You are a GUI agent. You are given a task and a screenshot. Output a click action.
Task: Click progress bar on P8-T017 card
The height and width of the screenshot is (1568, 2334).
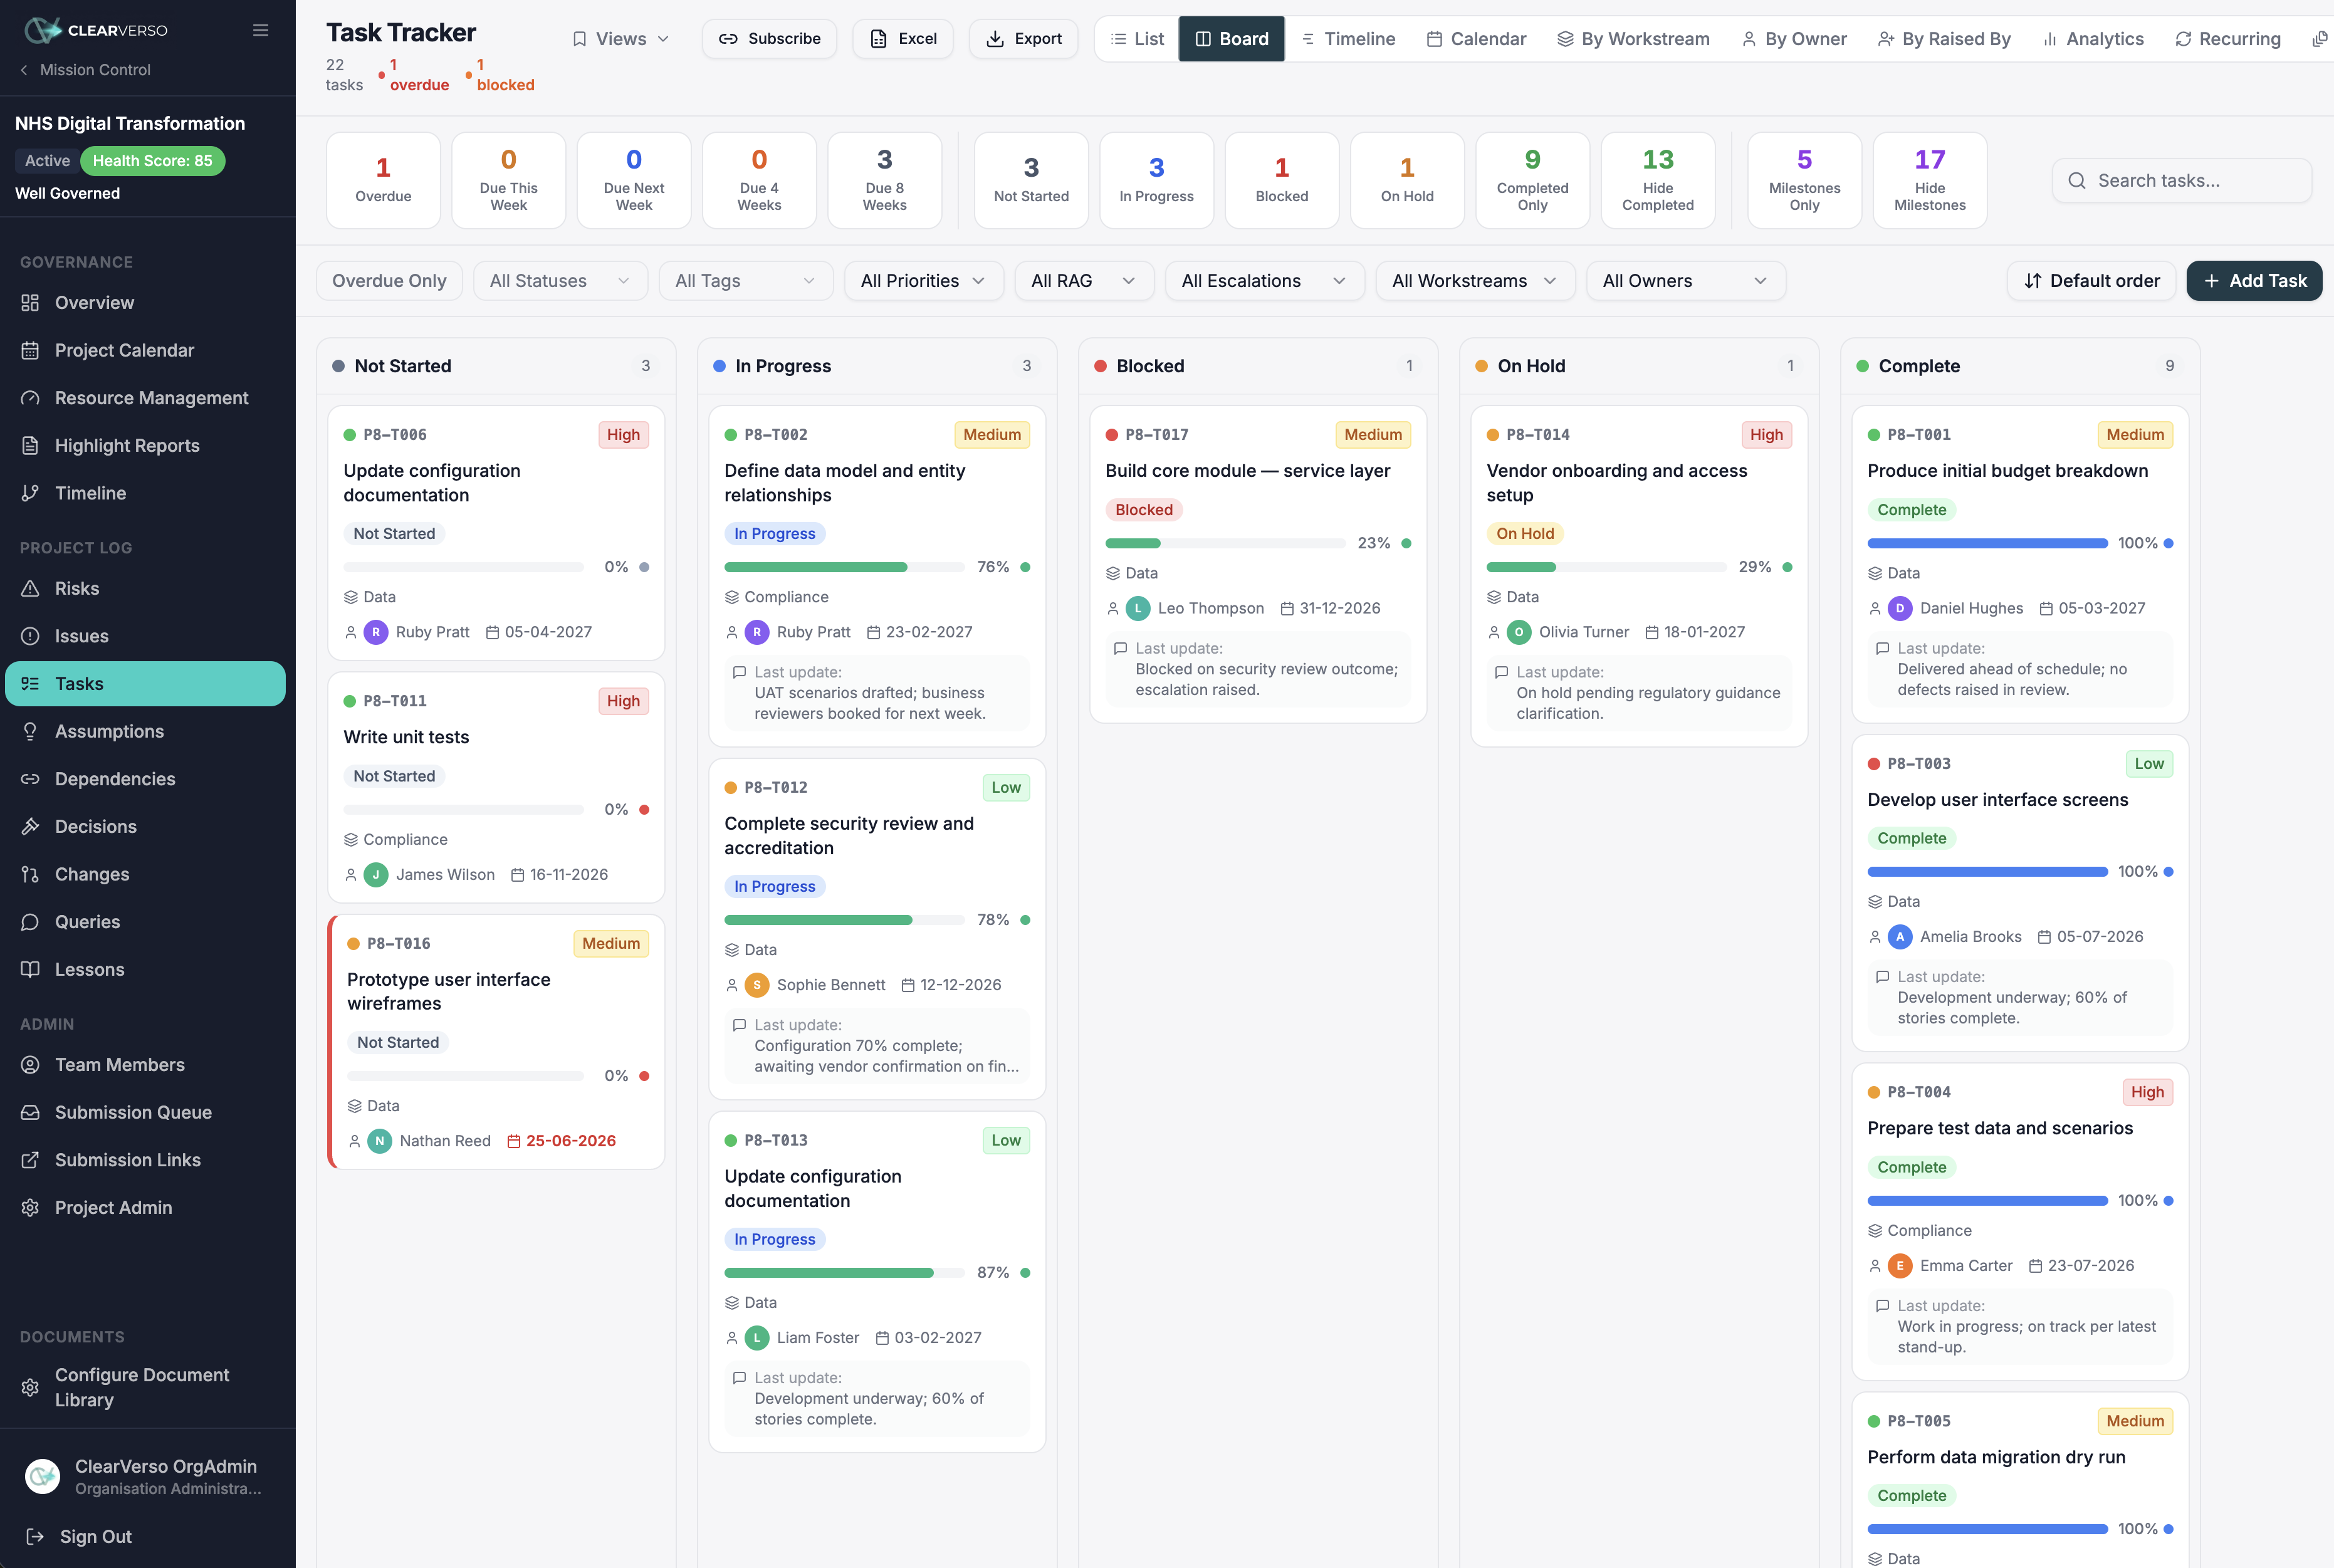tap(1225, 543)
